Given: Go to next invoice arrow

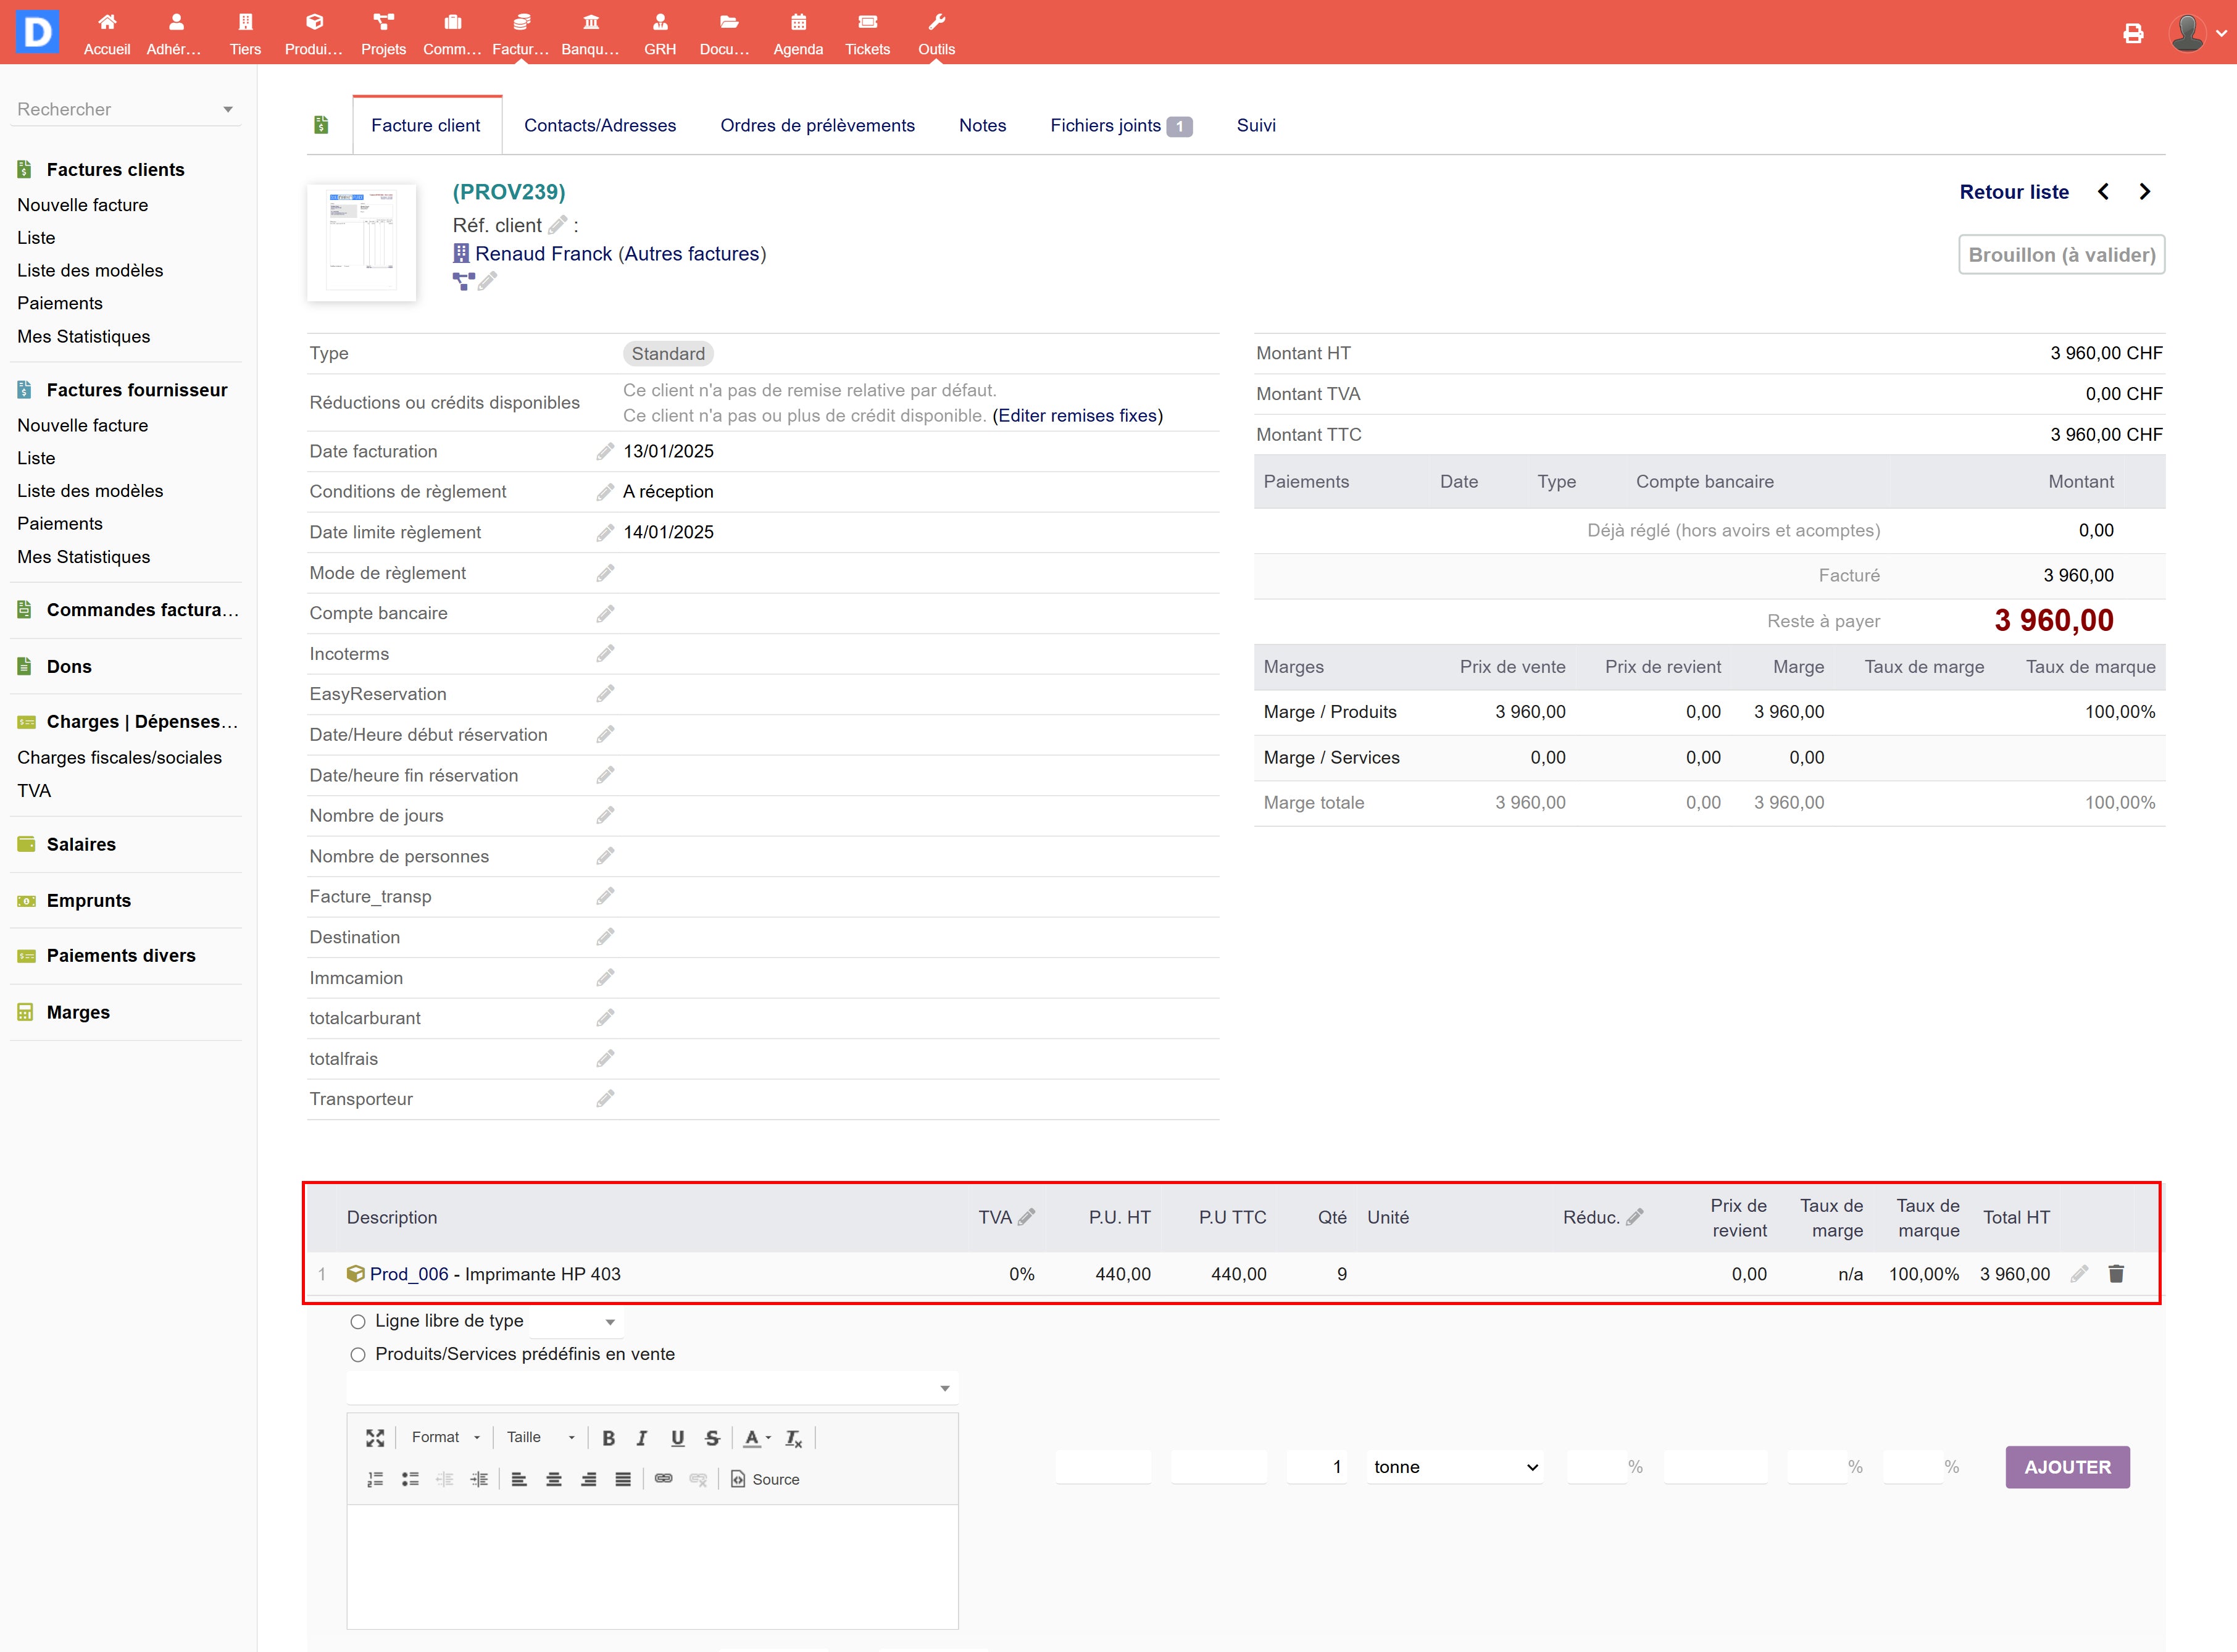Looking at the screenshot, I should coord(2144,192).
